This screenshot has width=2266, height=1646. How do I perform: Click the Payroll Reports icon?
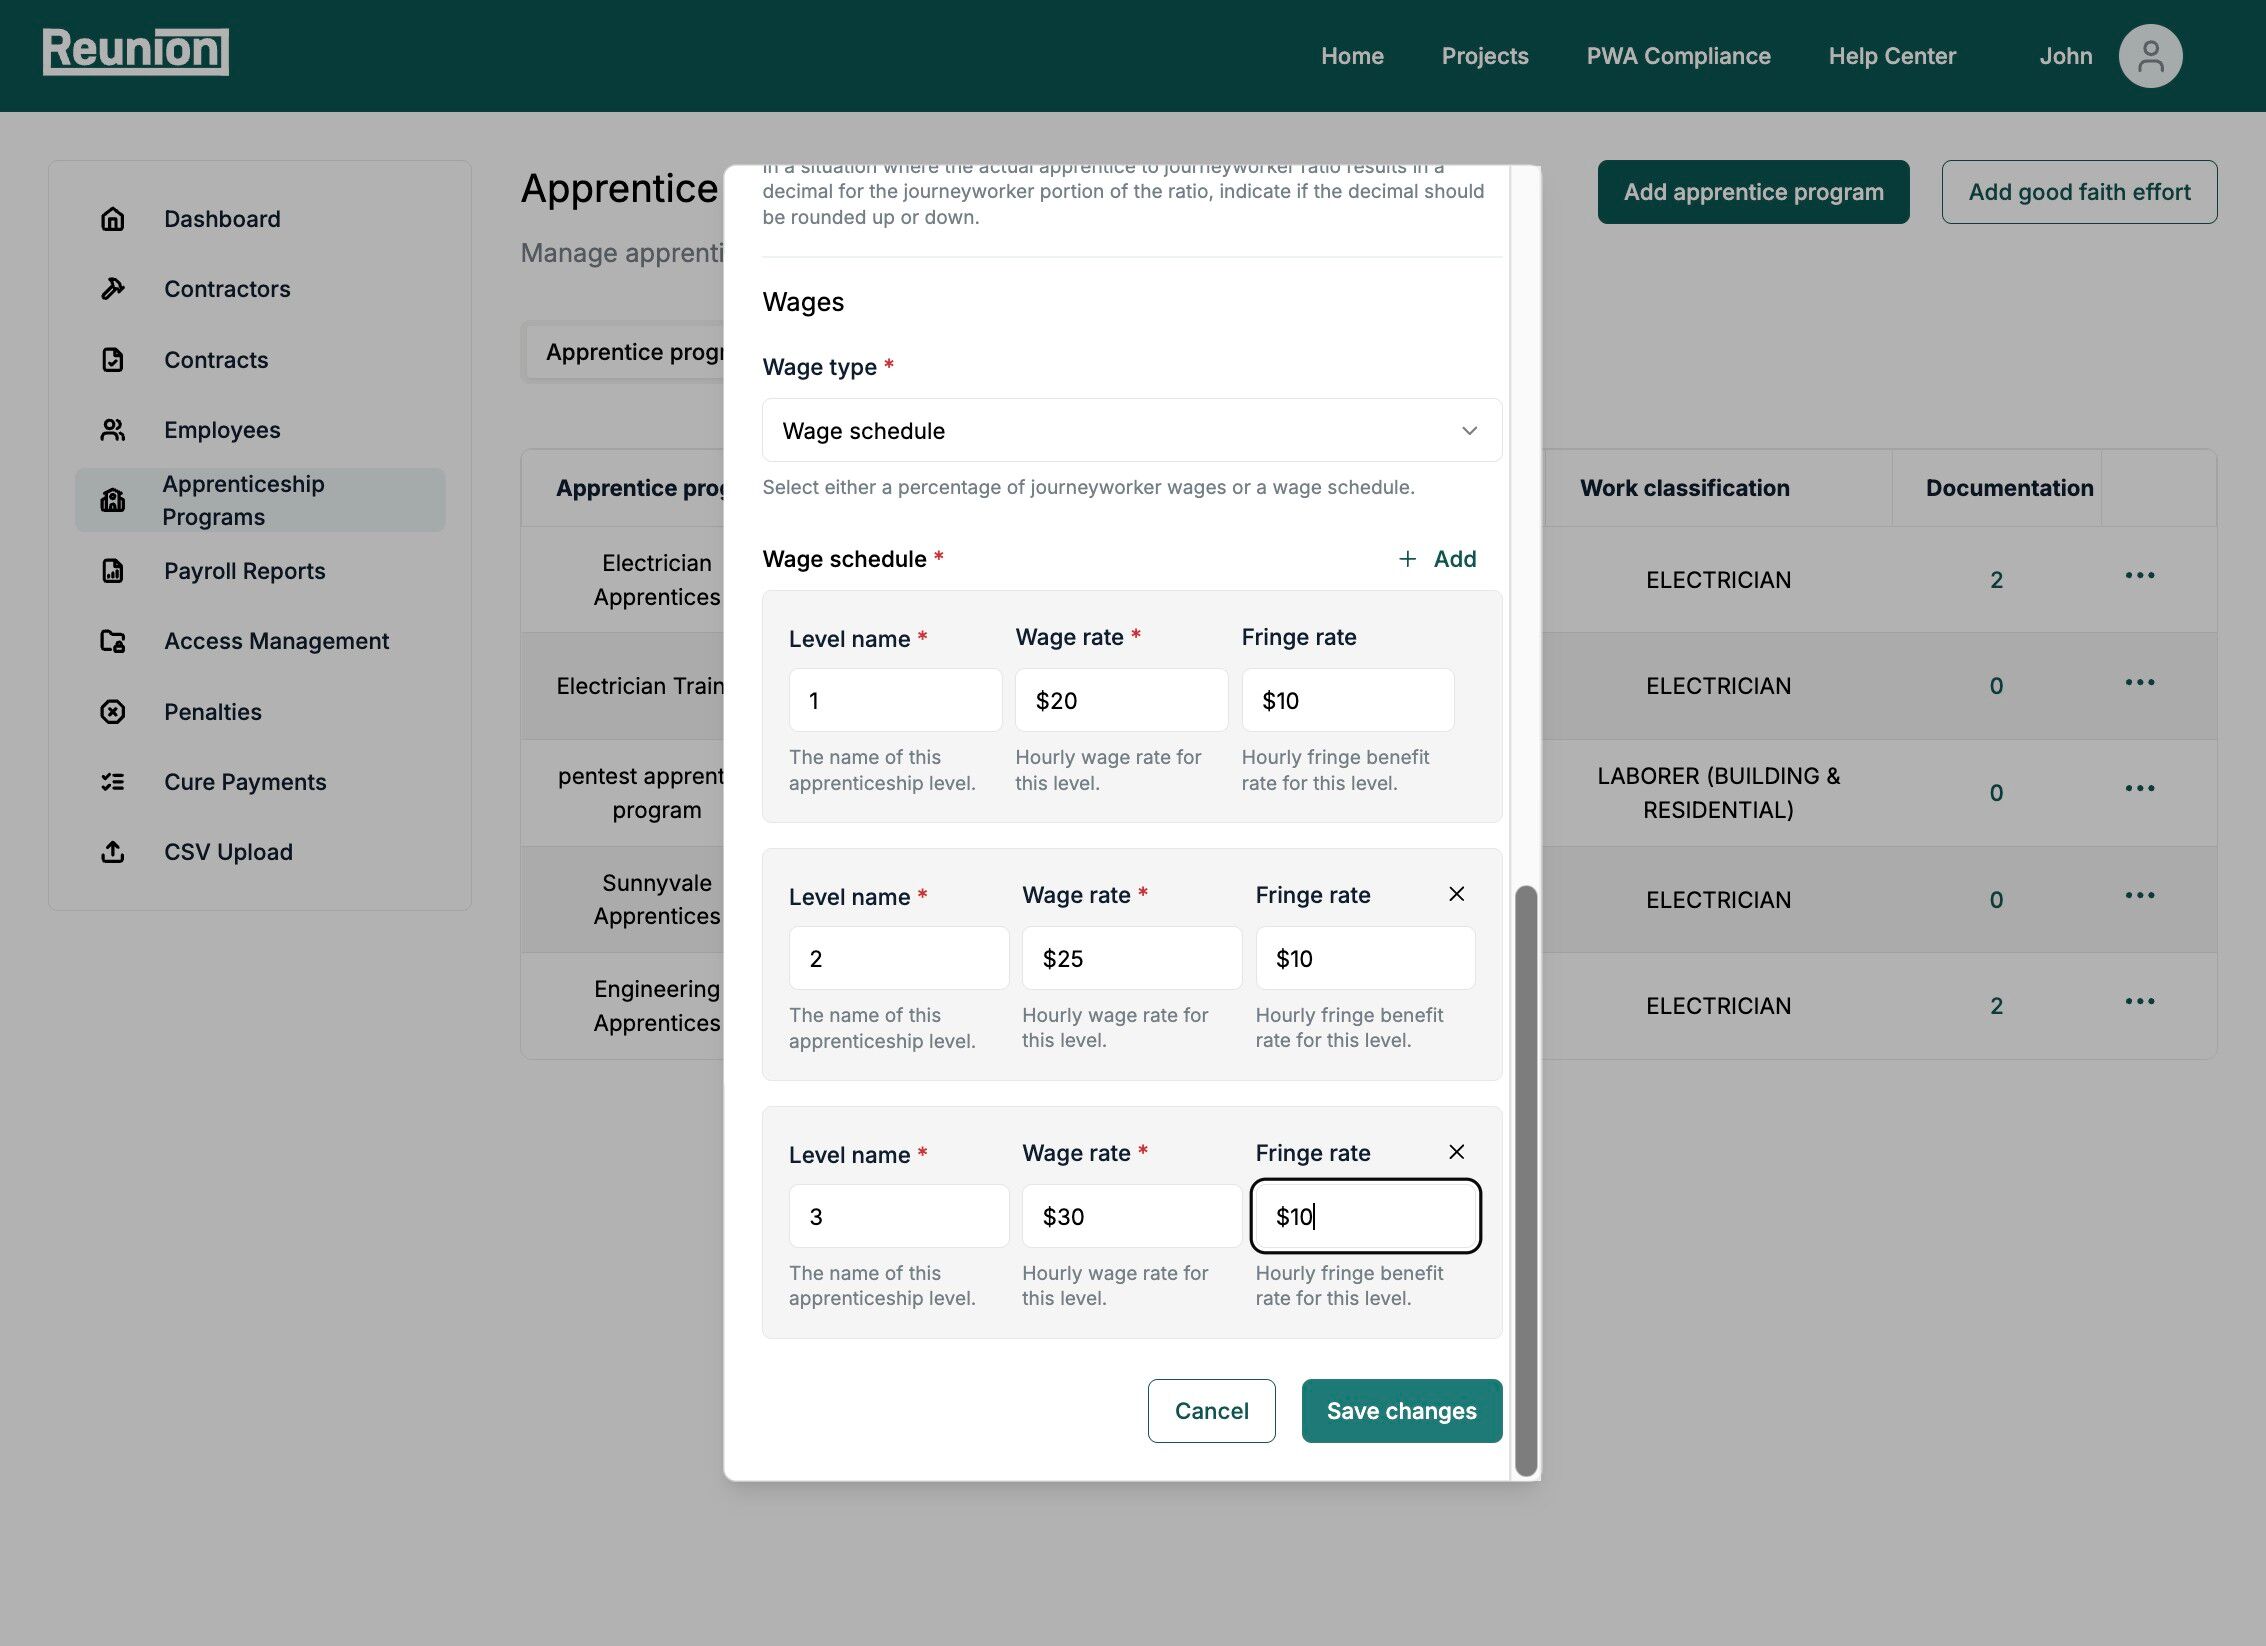pyautogui.click(x=113, y=571)
